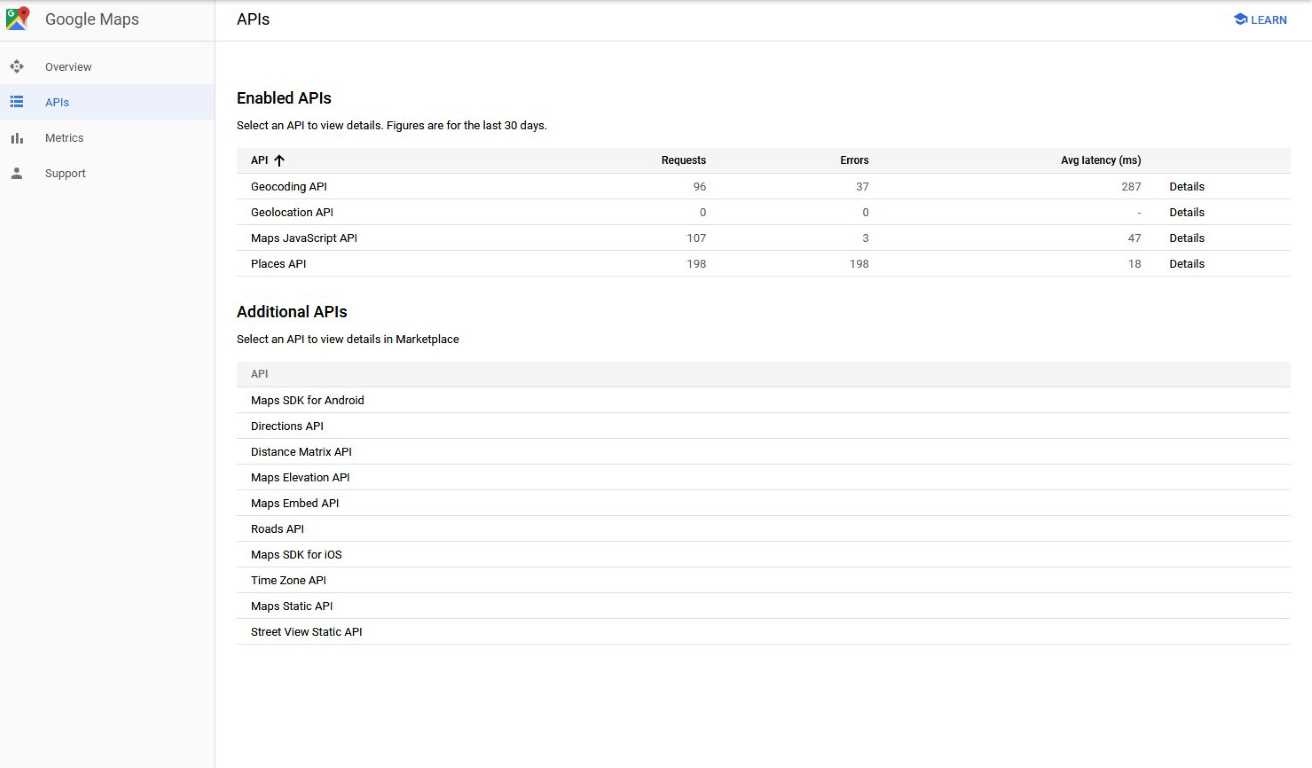Click the Geocoding requests value 96

pyautogui.click(x=699, y=187)
